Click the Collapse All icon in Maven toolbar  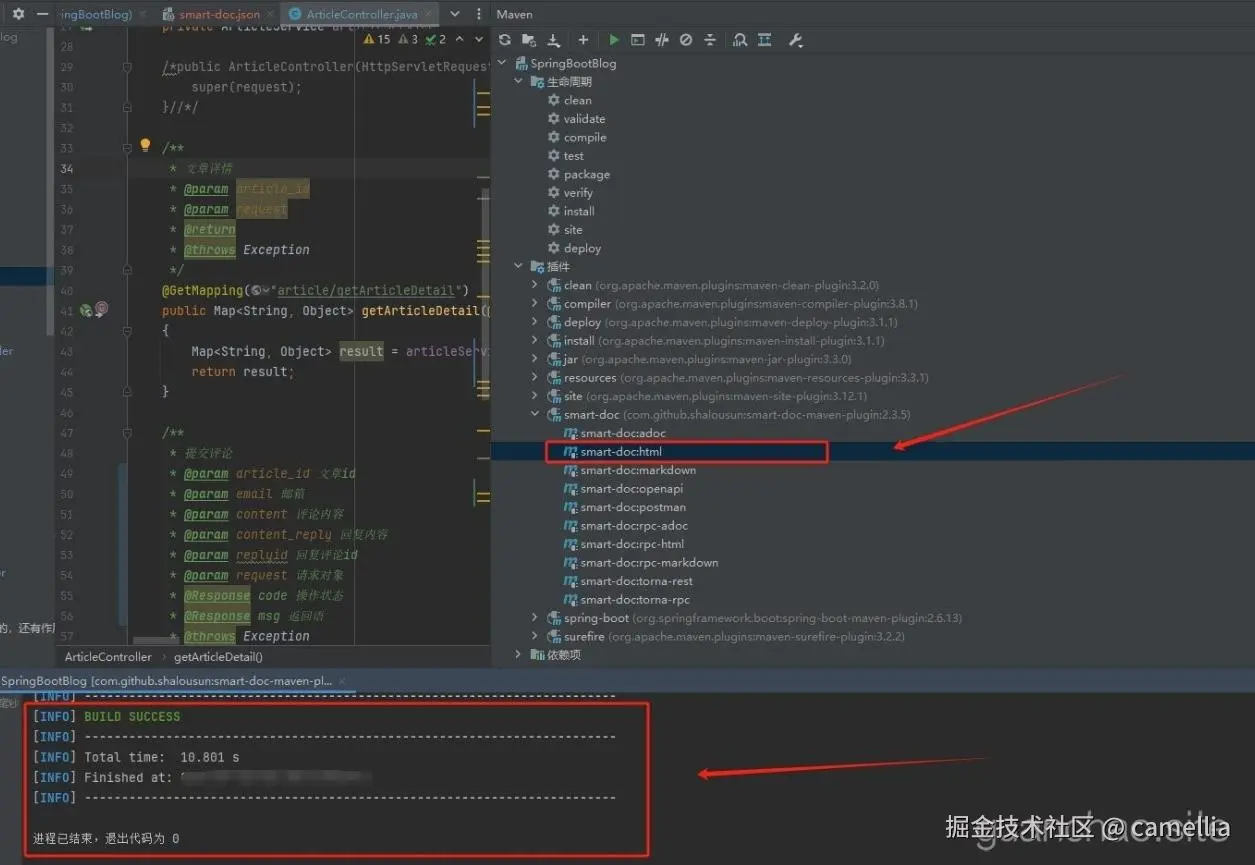[710, 40]
